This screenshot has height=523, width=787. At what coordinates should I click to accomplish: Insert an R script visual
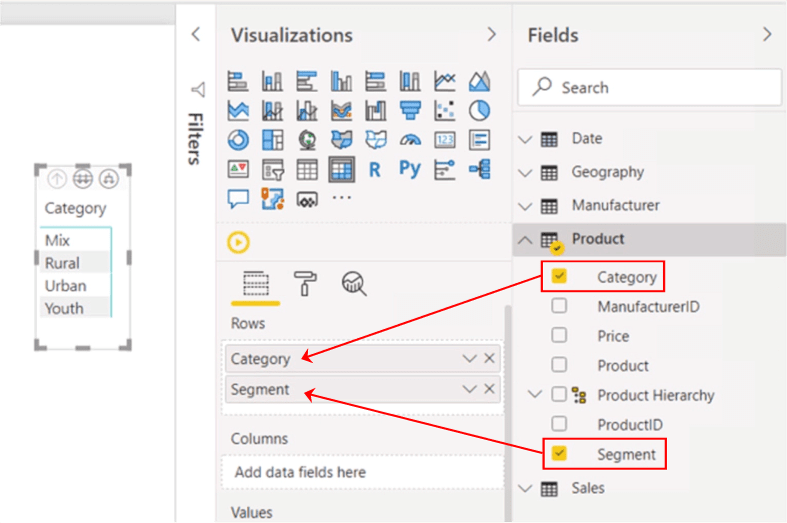[x=375, y=170]
